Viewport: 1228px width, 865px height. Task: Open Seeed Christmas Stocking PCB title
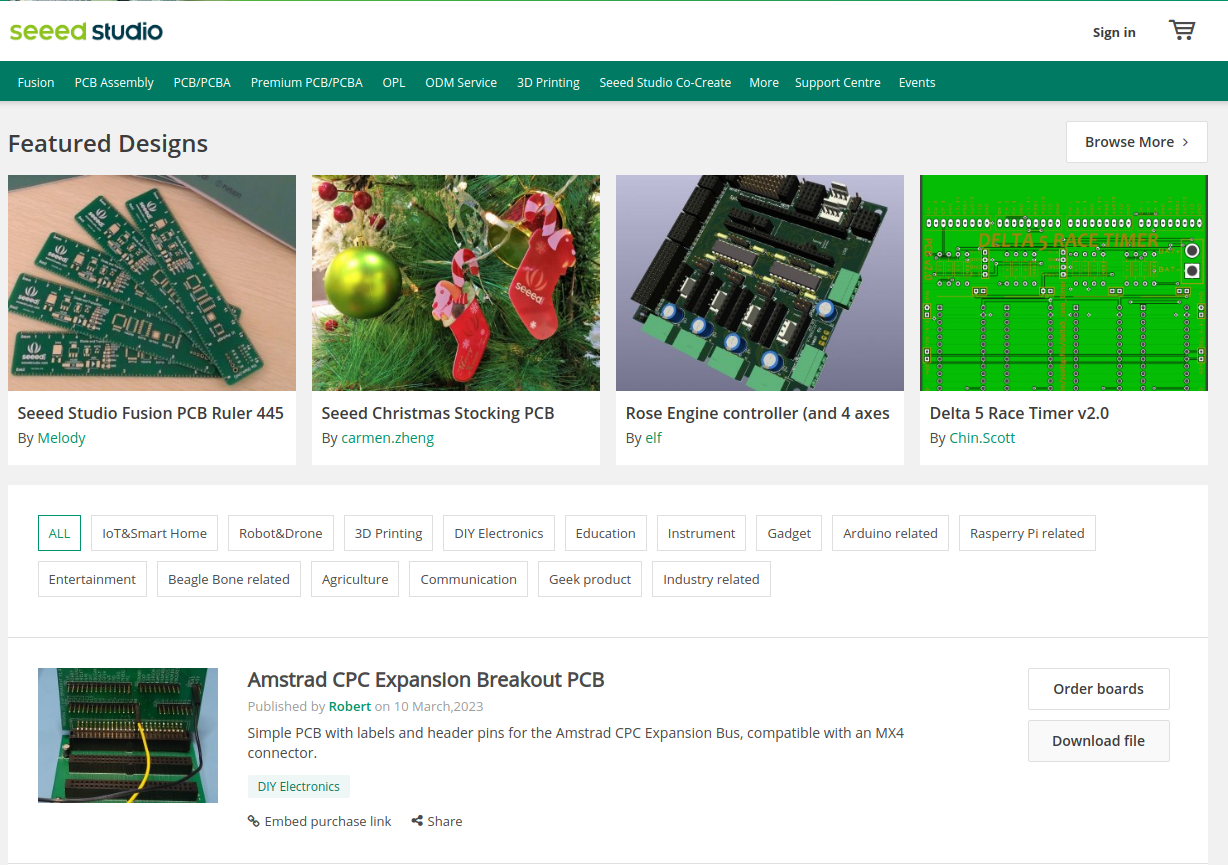coord(438,413)
